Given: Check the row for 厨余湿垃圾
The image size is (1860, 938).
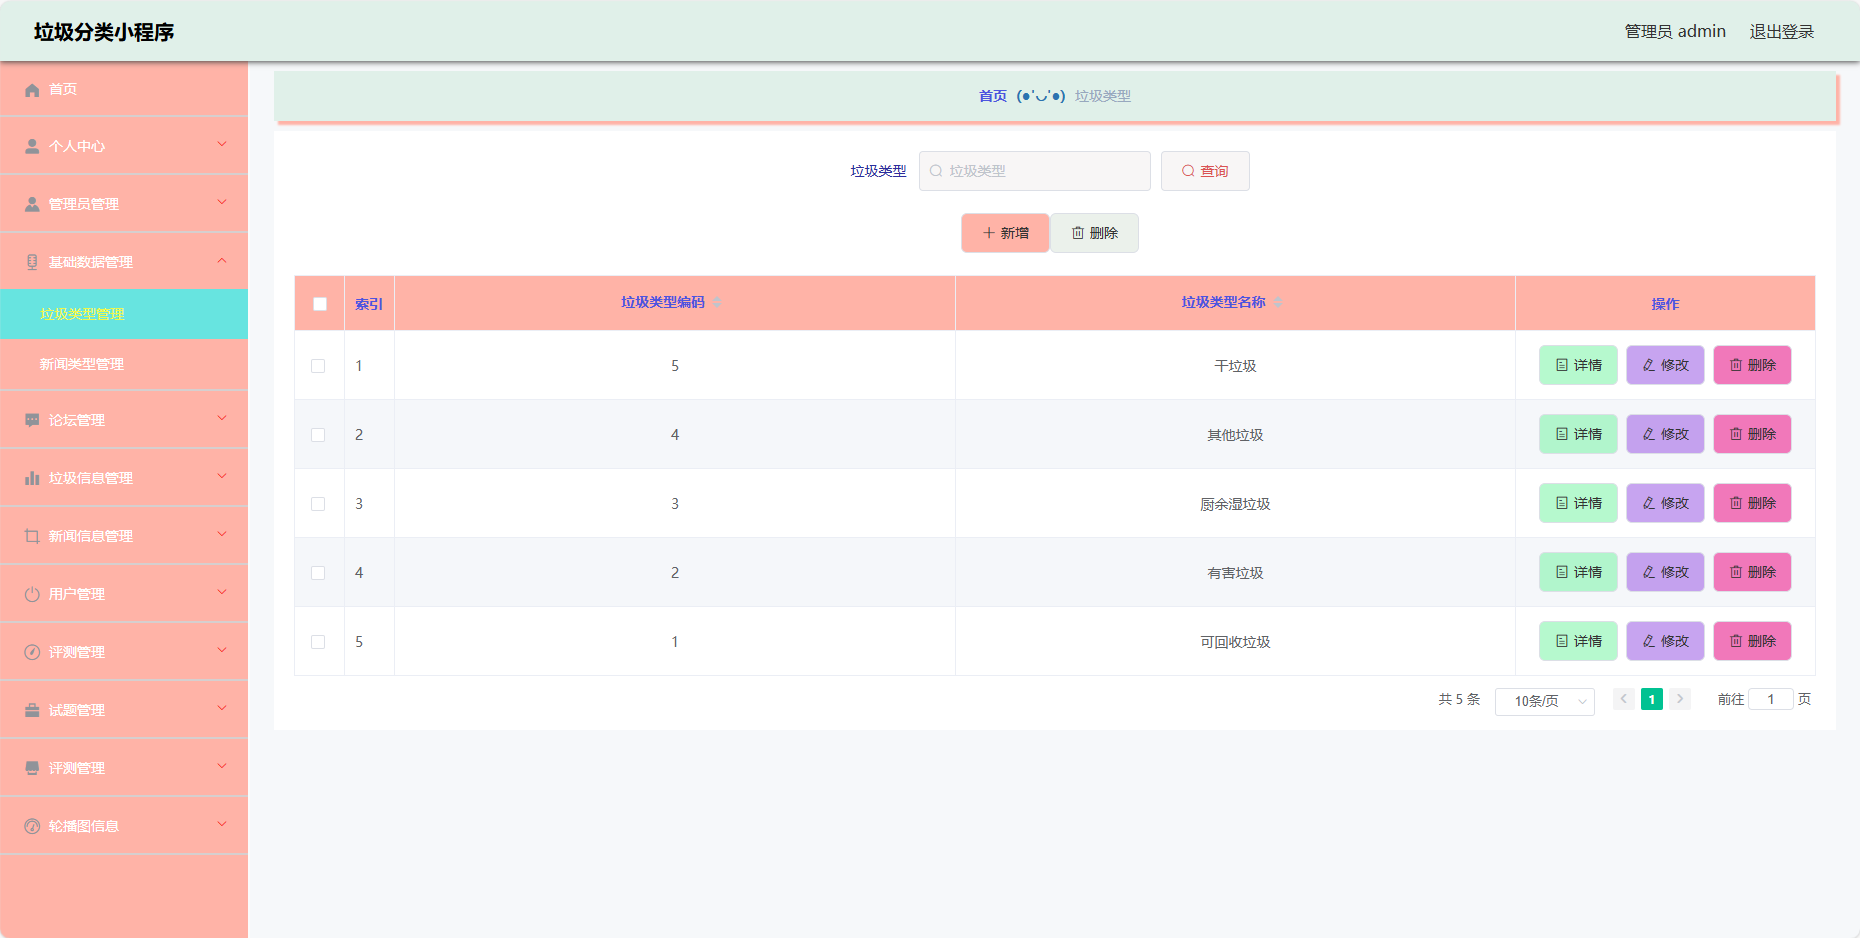Looking at the screenshot, I should click(x=318, y=504).
